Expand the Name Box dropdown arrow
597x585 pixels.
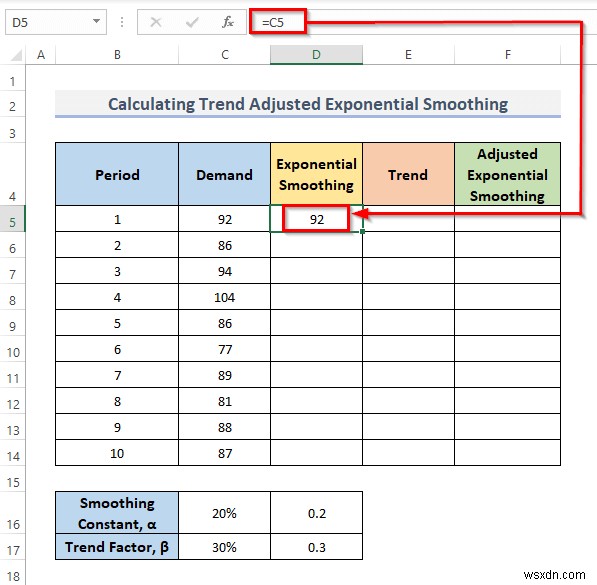97,21
